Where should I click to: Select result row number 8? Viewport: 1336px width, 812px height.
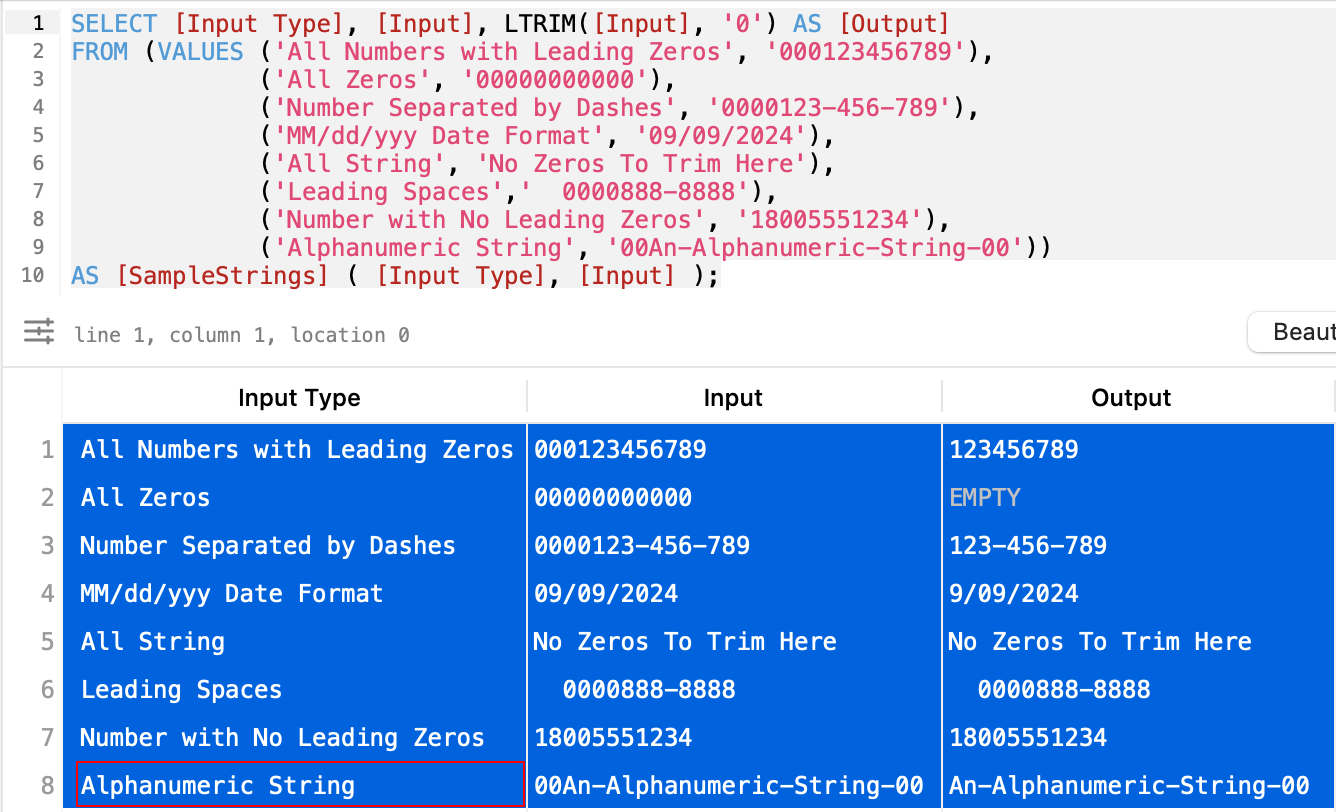tap(46, 786)
